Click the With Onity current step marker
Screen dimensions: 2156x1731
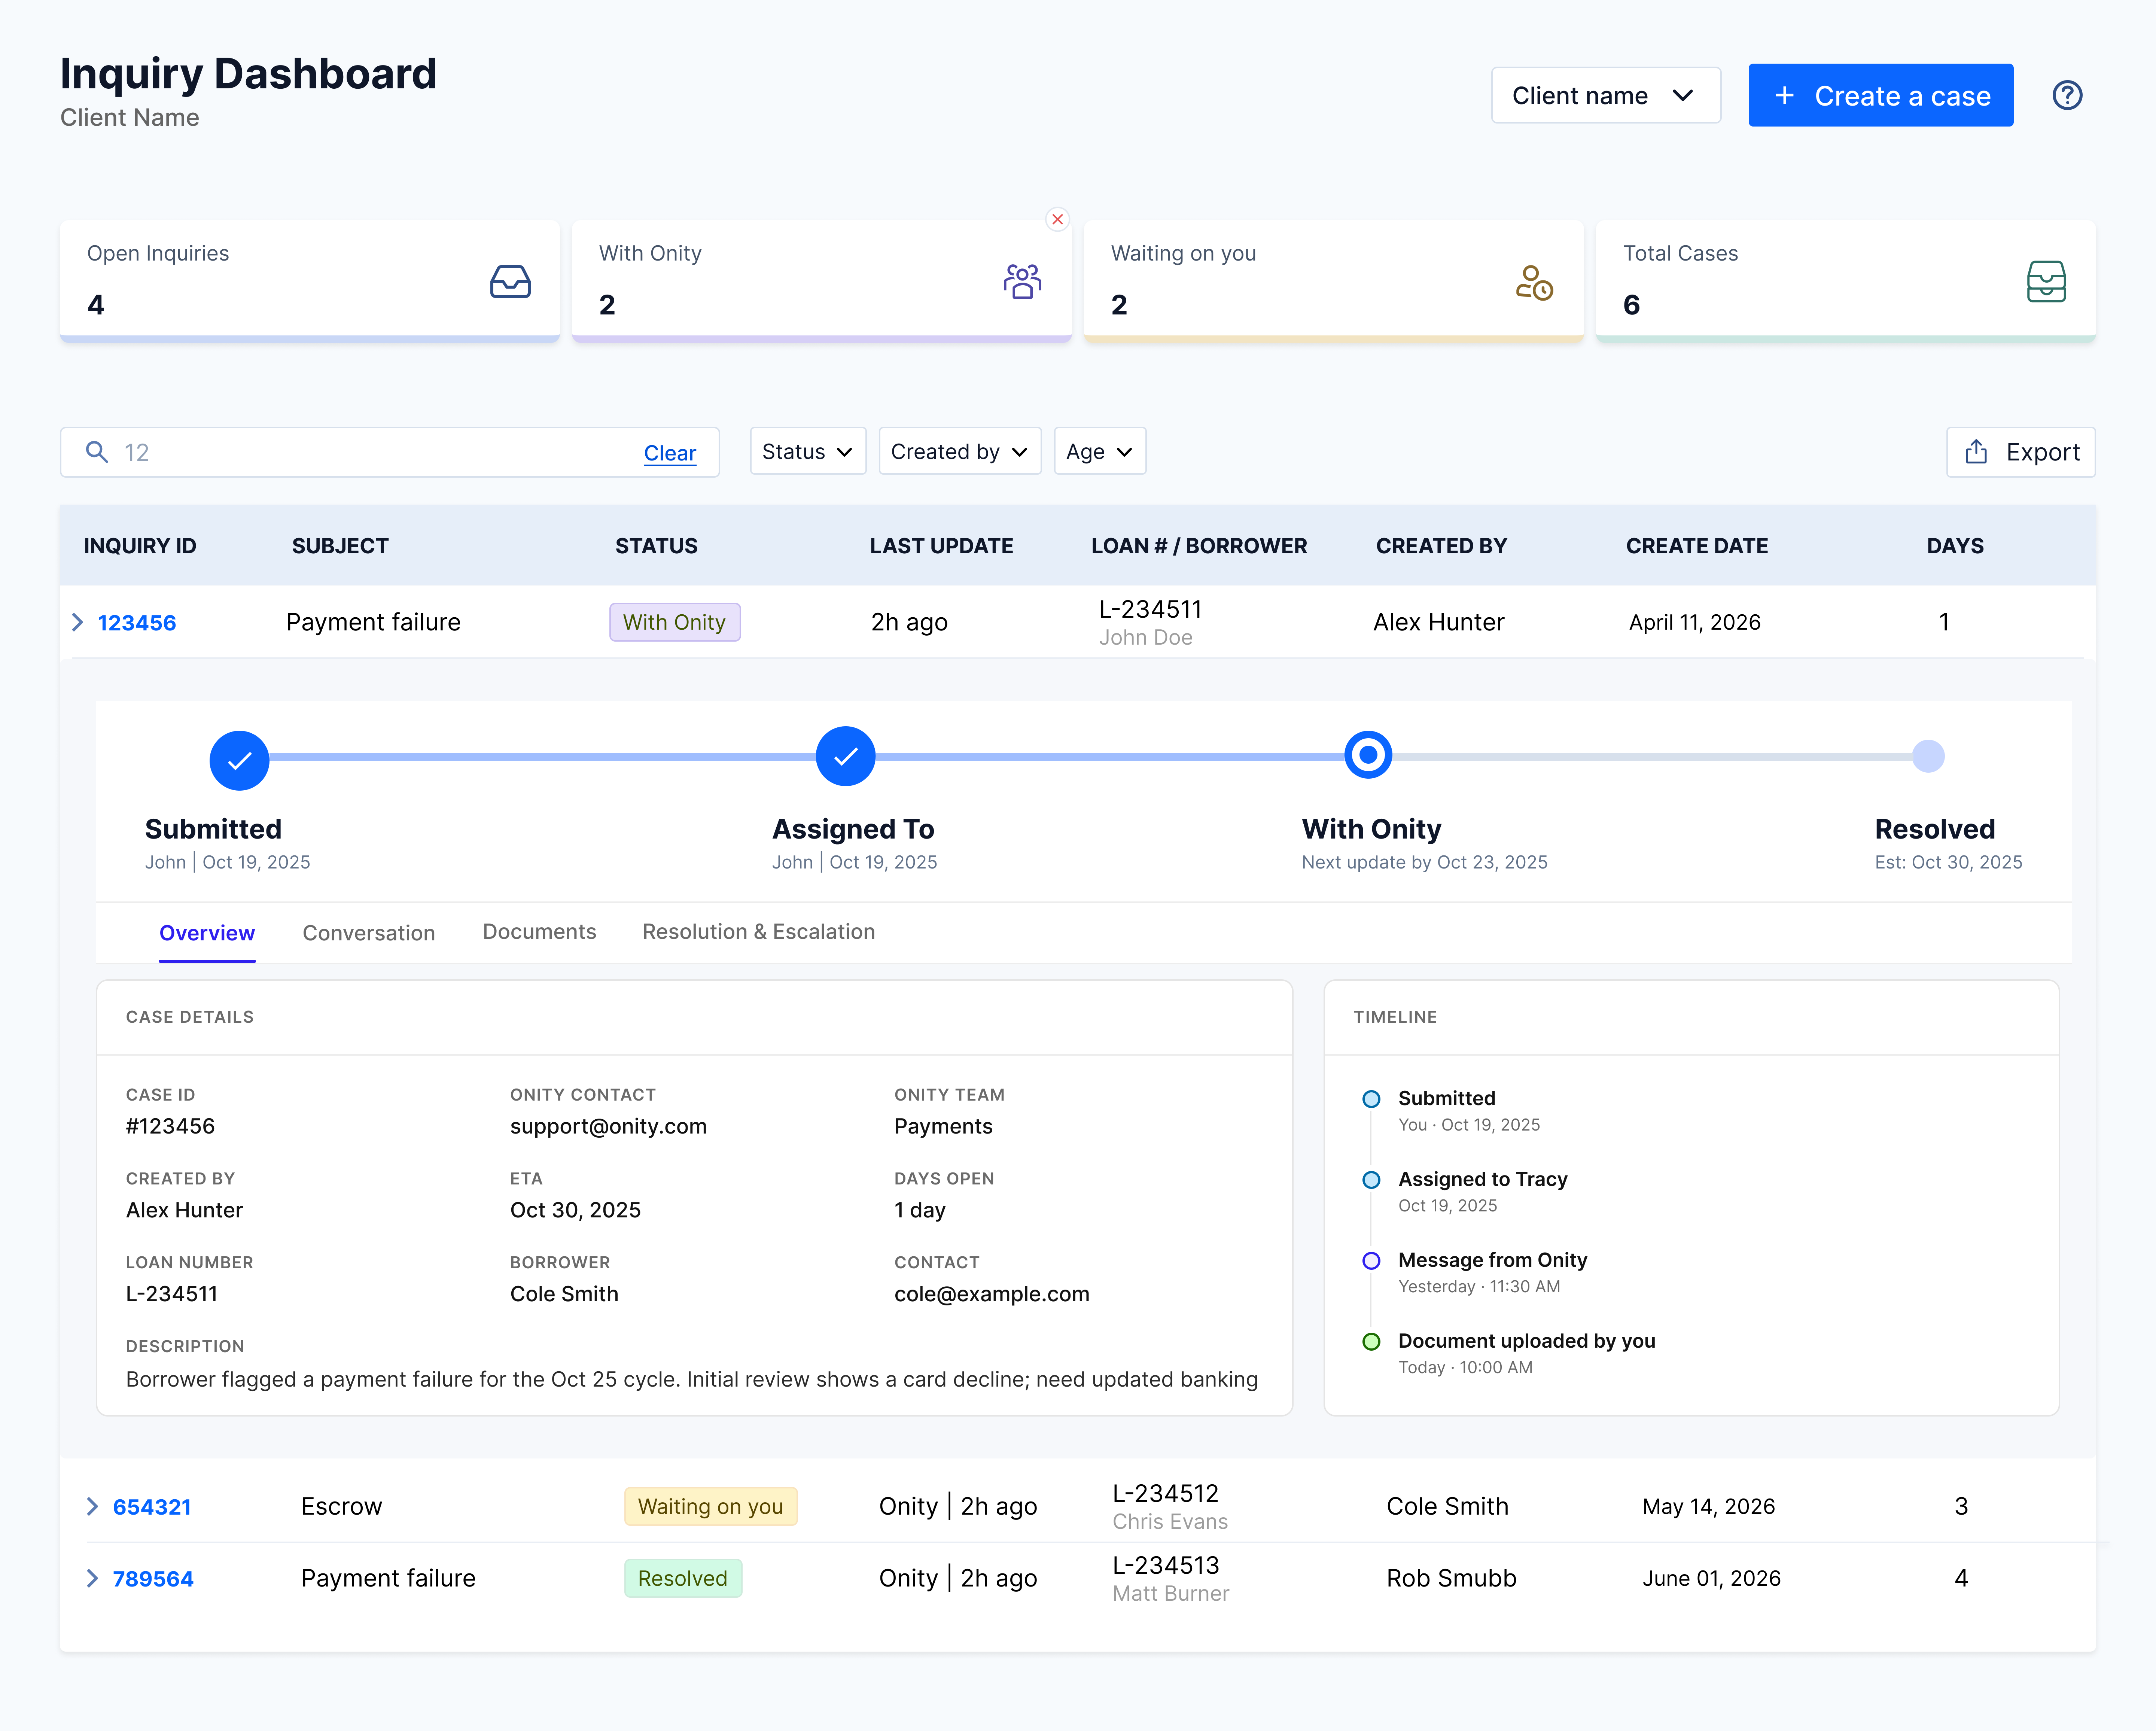click(x=1368, y=755)
